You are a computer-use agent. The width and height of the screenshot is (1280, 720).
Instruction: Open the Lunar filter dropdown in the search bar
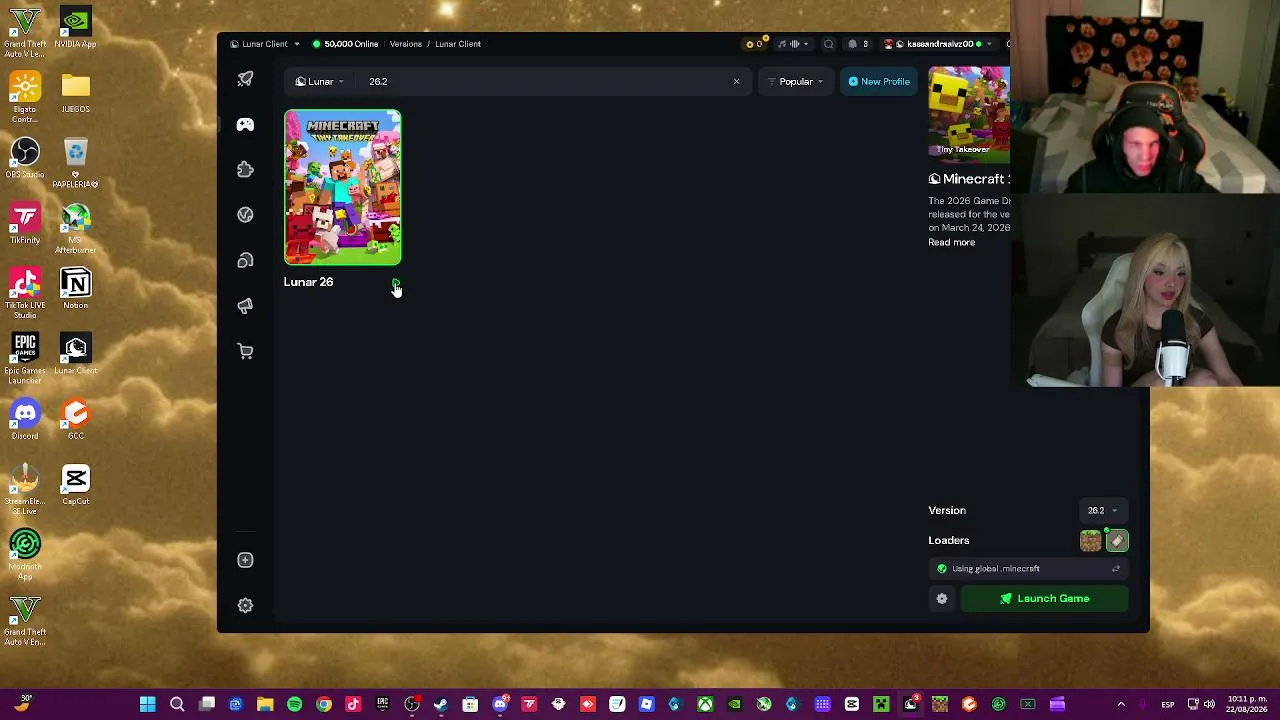coord(320,82)
